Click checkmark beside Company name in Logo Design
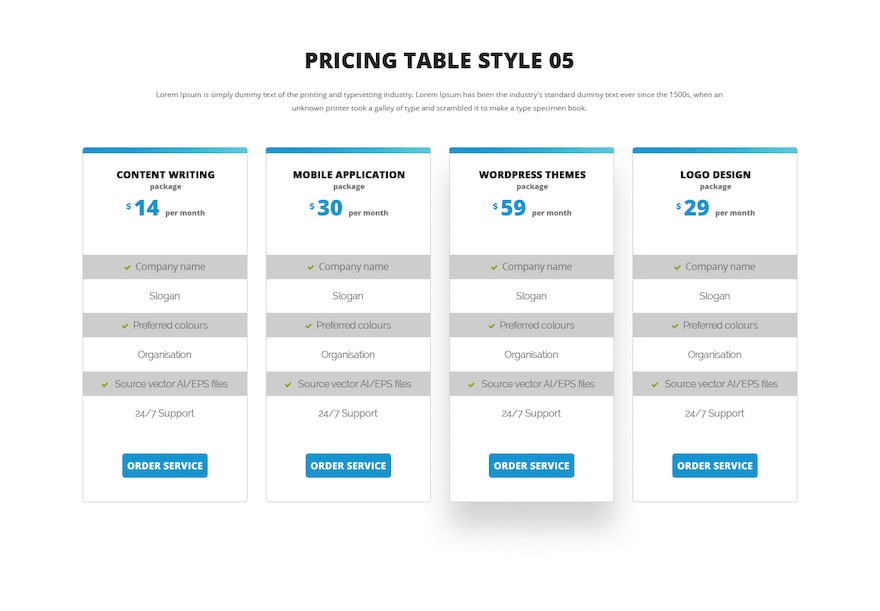Screen dimensions: 880x611 pos(677,267)
